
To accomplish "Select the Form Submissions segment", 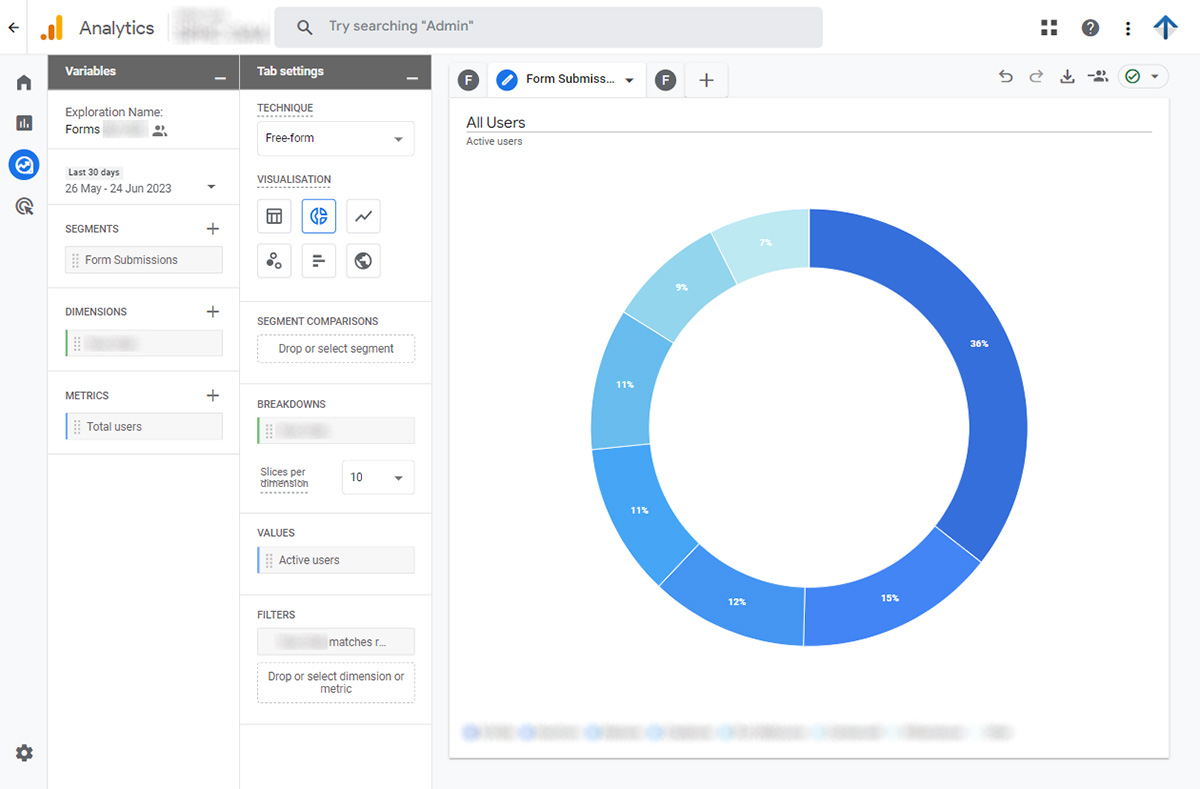I will pyautogui.click(x=144, y=260).
